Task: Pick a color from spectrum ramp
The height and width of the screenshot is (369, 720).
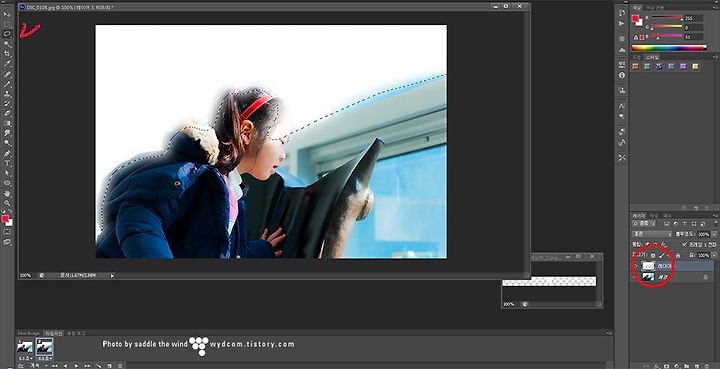Action: [x=669, y=47]
